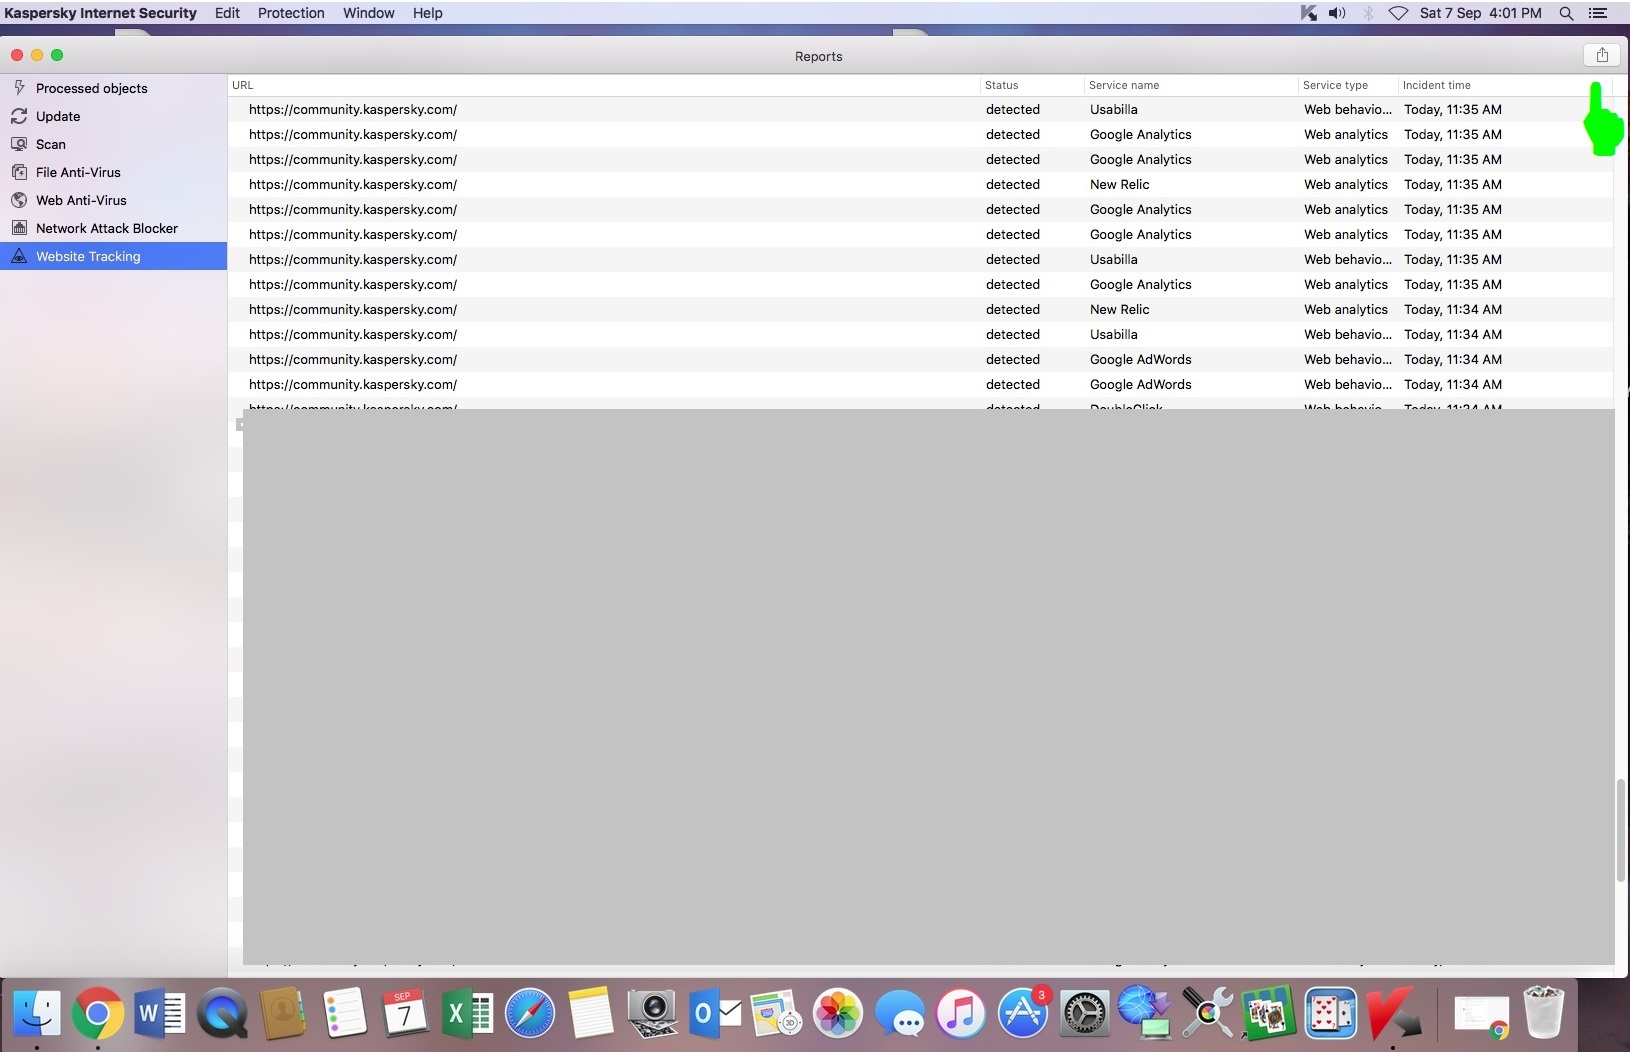The width and height of the screenshot is (1630, 1052).
Task: Open the Kaspersky Internet Security menu
Action: 100,13
